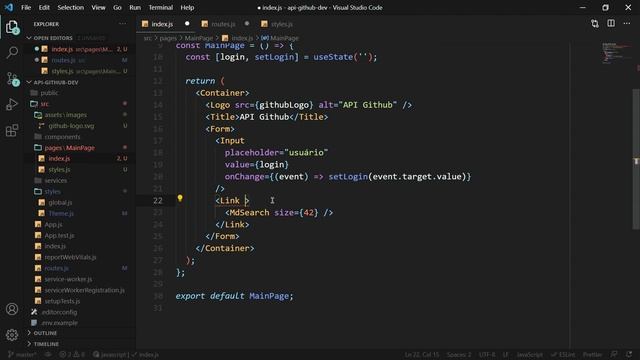Open the Selection menu
640x360 pixels.
pos(71,7)
